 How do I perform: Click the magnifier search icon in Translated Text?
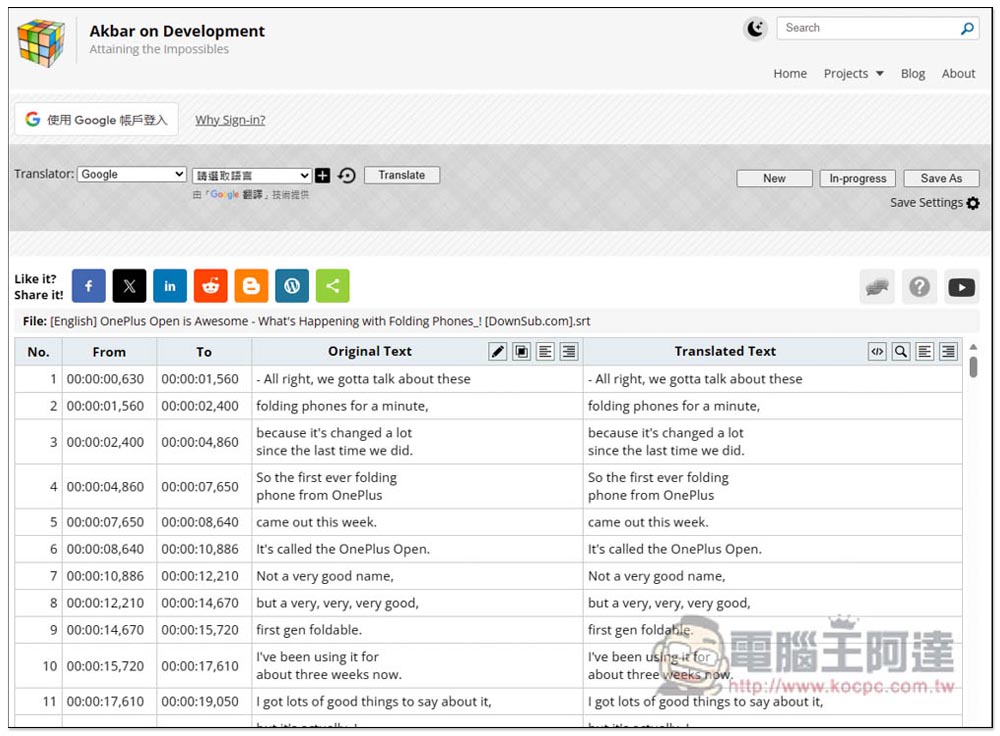pyautogui.click(x=901, y=351)
